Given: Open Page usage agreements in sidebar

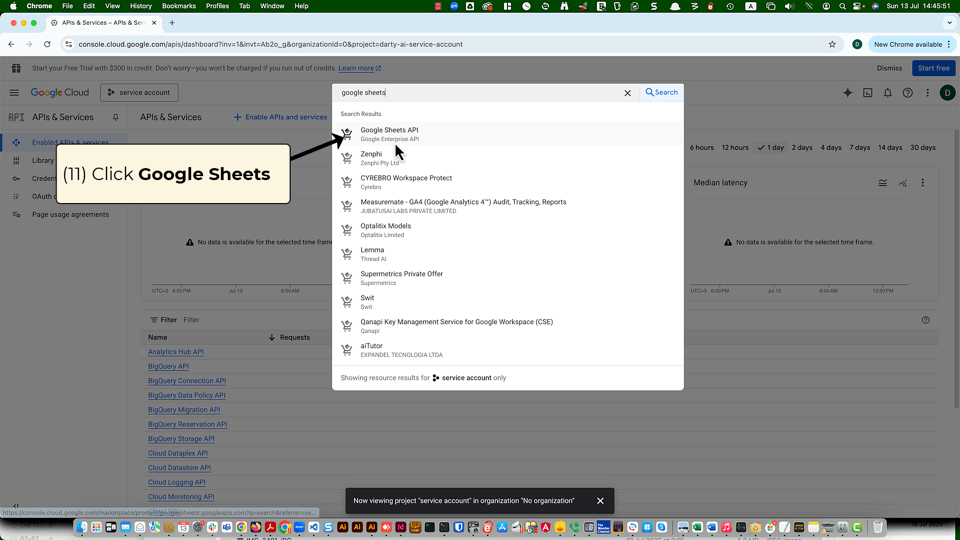Looking at the screenshot, I should 70,214.
